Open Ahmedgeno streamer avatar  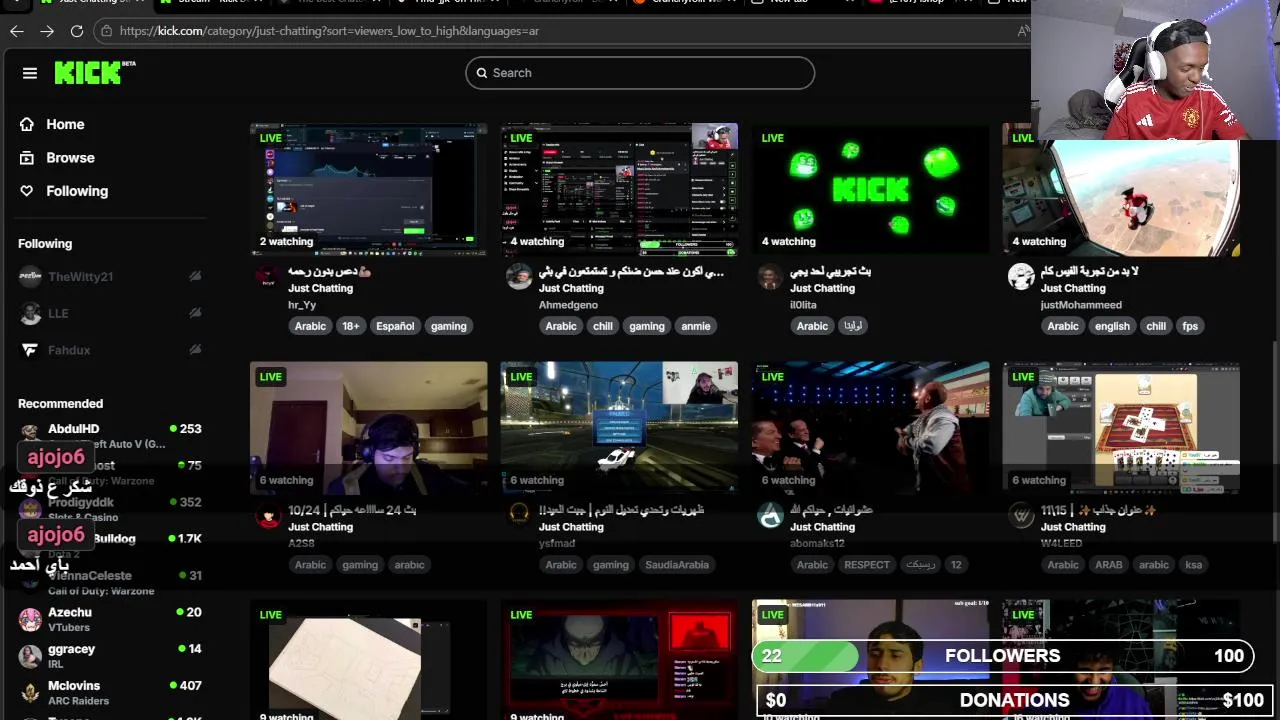(x=519, y=276)
